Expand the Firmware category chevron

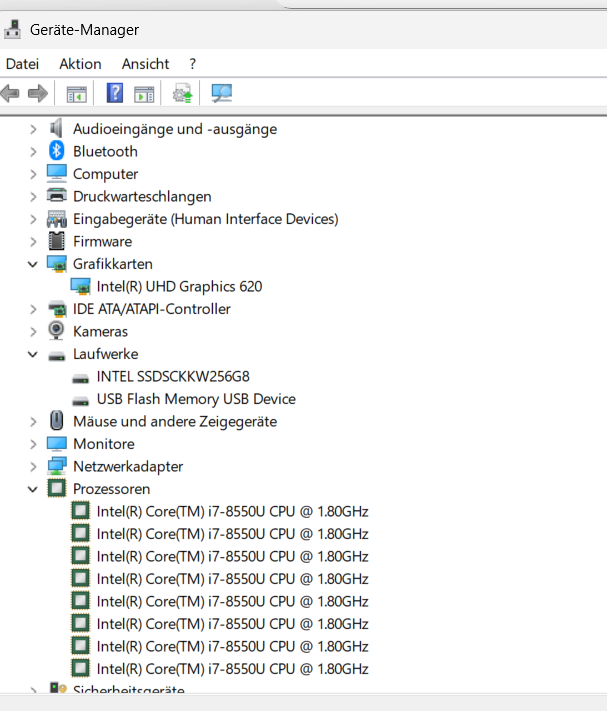click(33, 242)
